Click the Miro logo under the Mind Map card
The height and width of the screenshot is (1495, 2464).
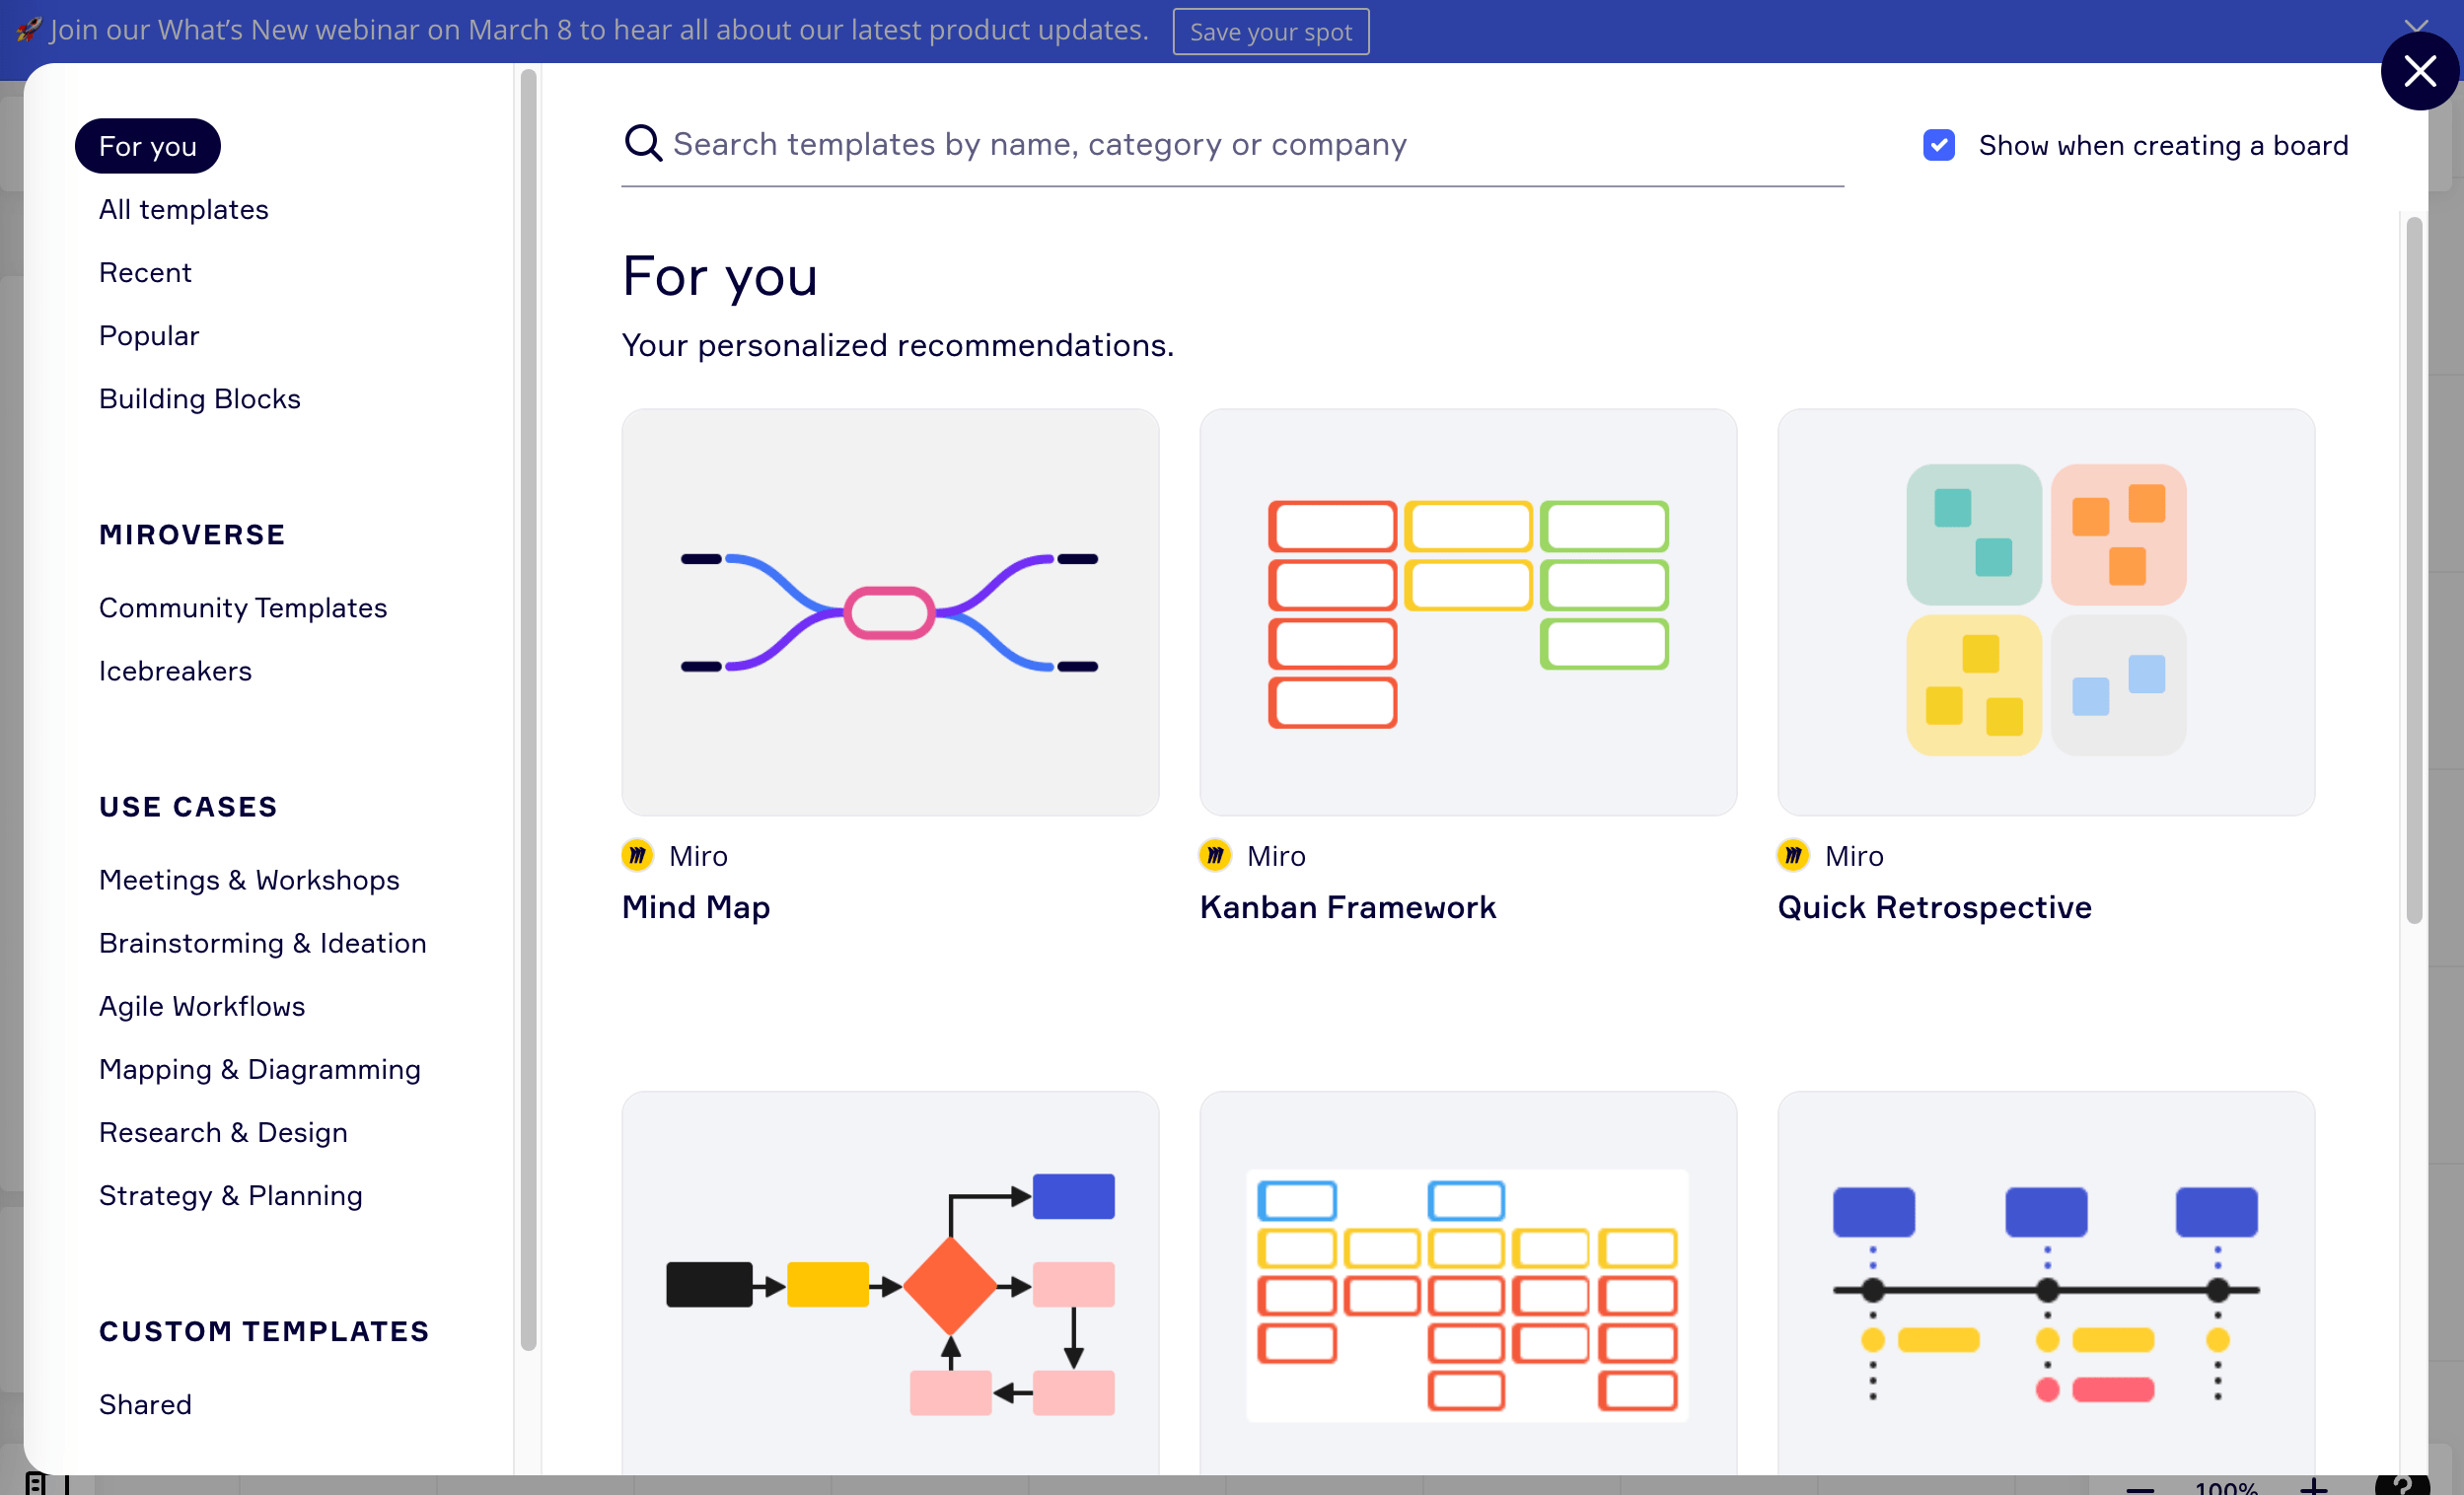point(637,856)
